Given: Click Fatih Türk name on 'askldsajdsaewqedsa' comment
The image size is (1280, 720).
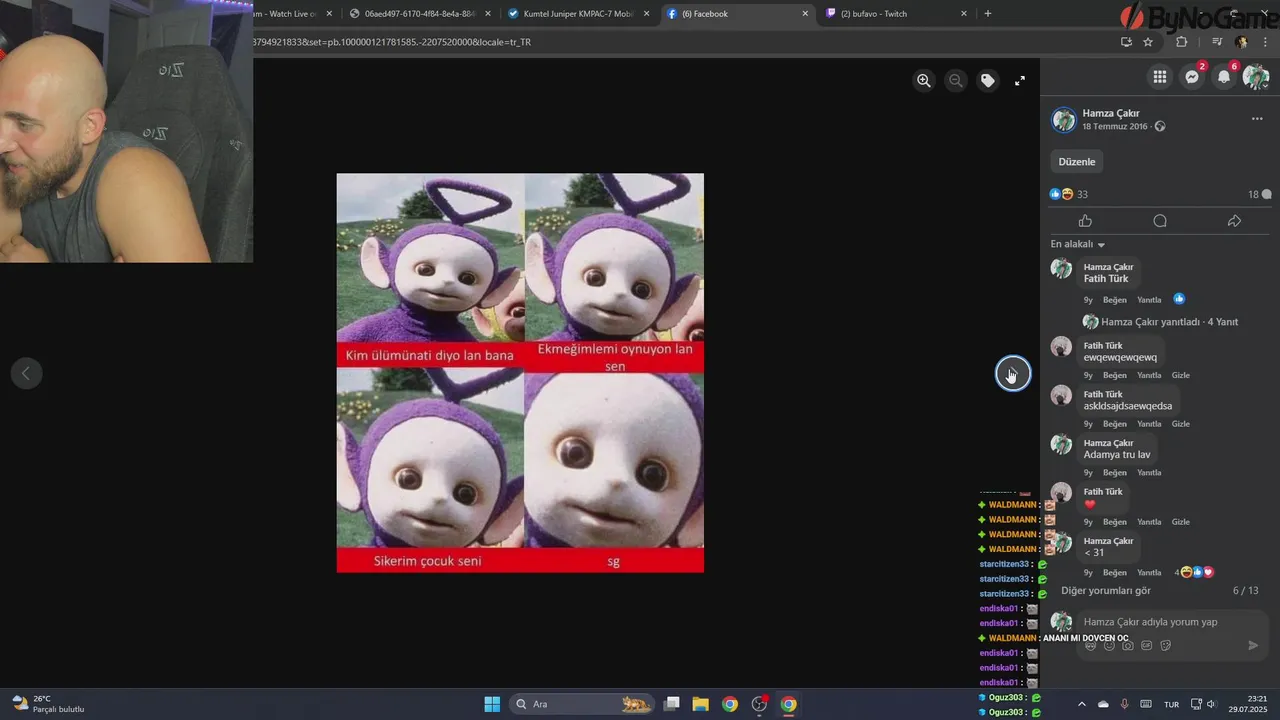Looking at the screenshot, I should coord(1103,395).
